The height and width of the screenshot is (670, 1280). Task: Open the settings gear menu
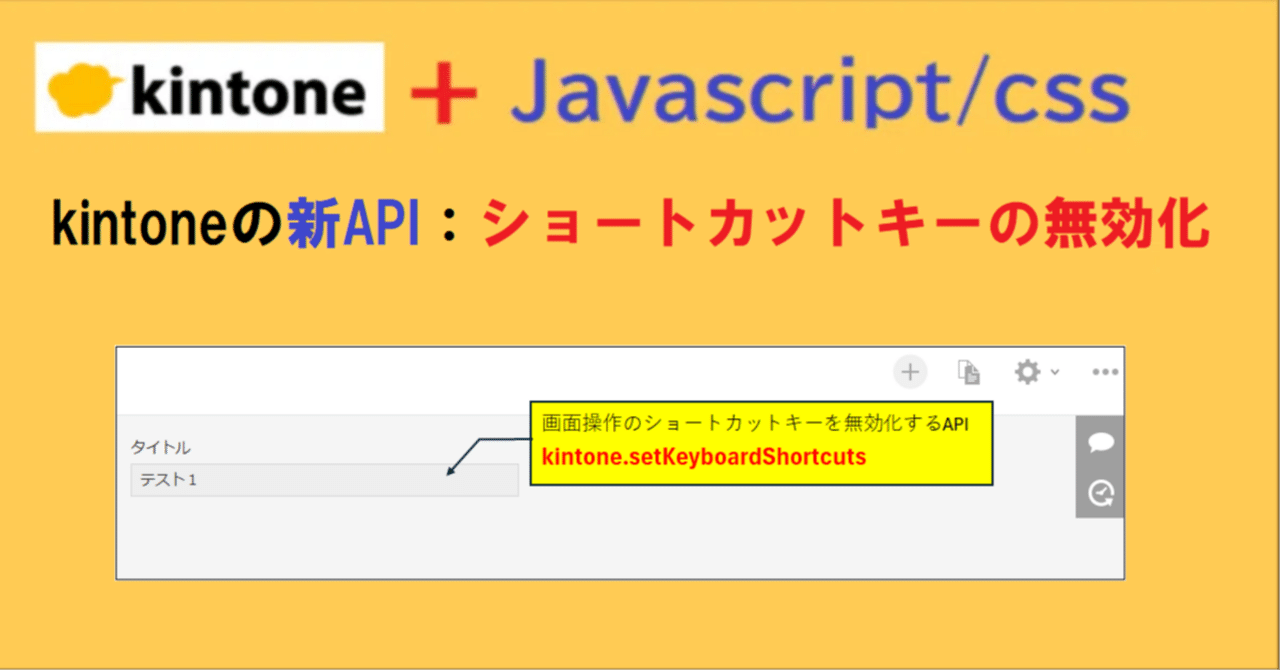point(1036,372)
